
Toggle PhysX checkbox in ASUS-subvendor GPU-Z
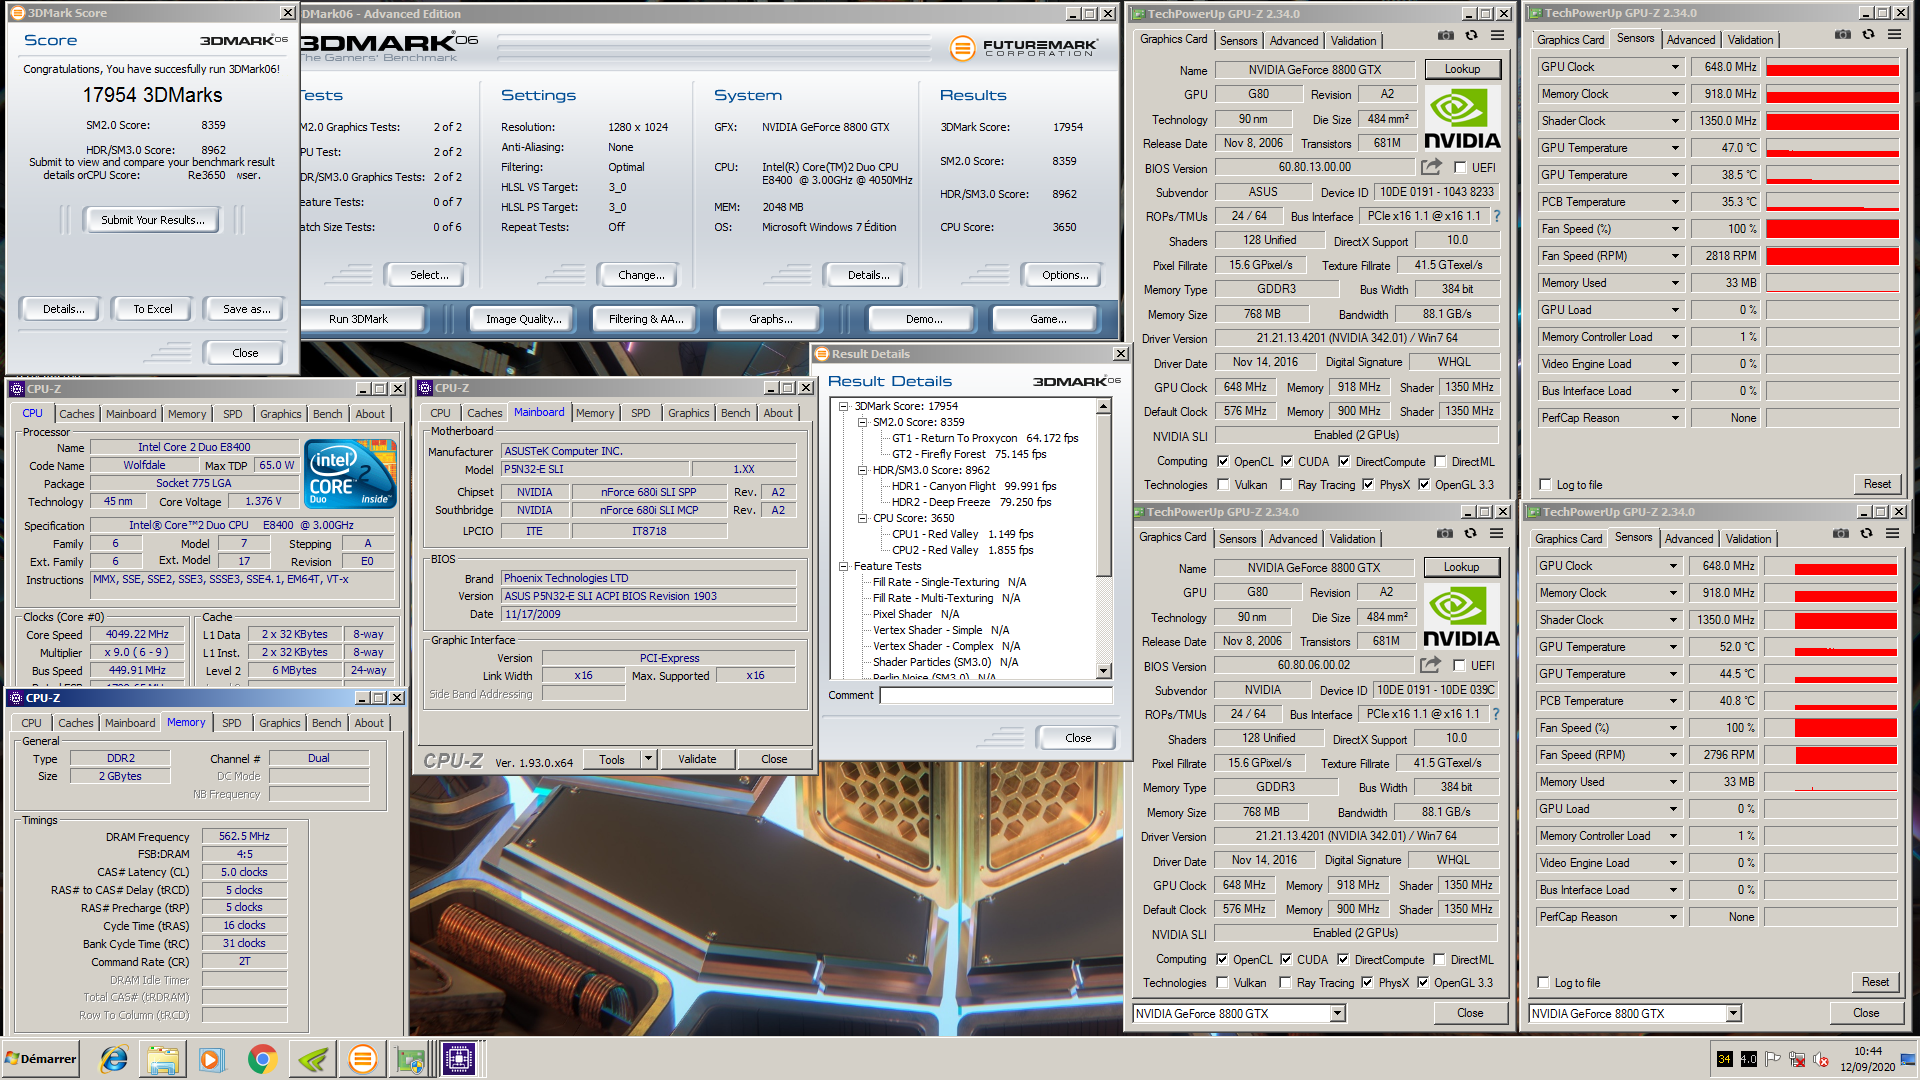pos(1368,485)
